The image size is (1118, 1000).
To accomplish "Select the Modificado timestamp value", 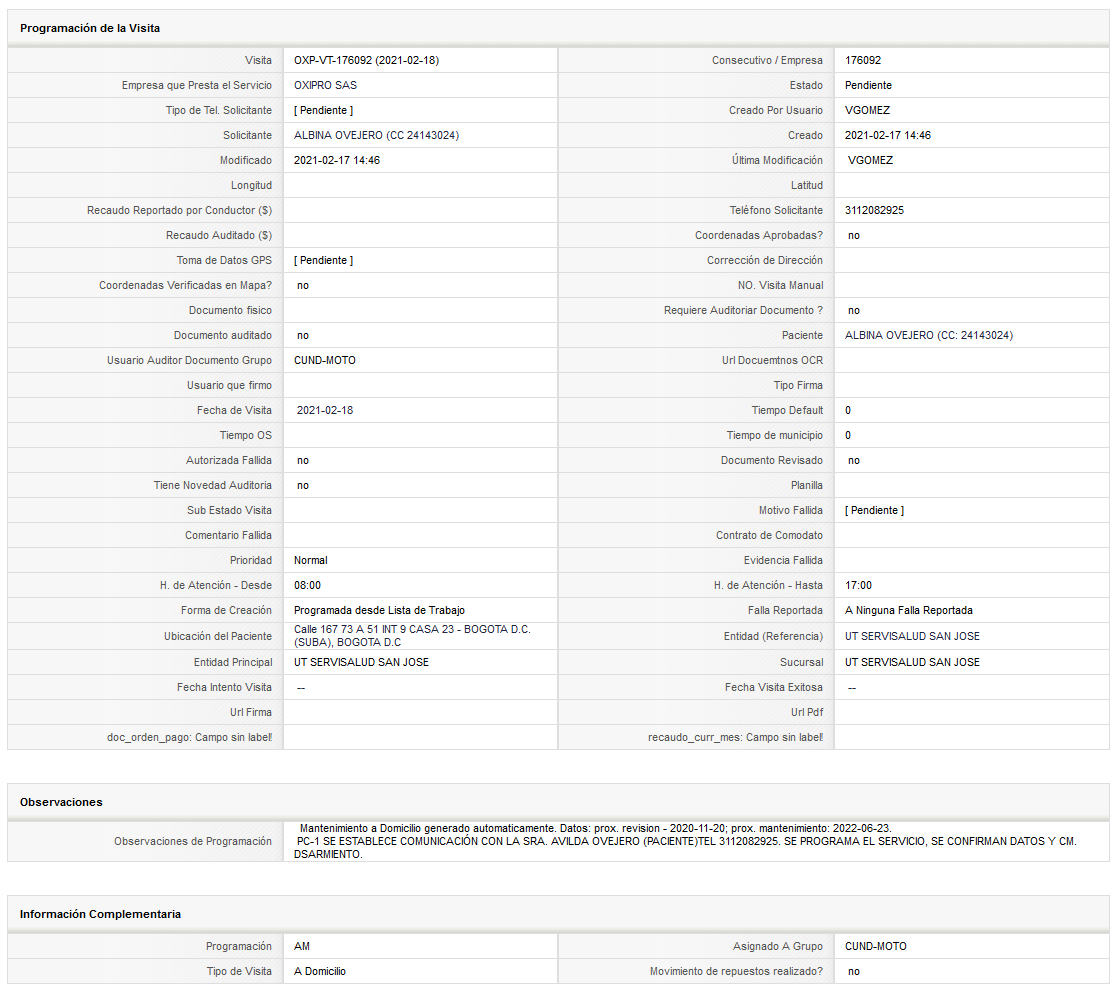I will (x=337, y=160).
